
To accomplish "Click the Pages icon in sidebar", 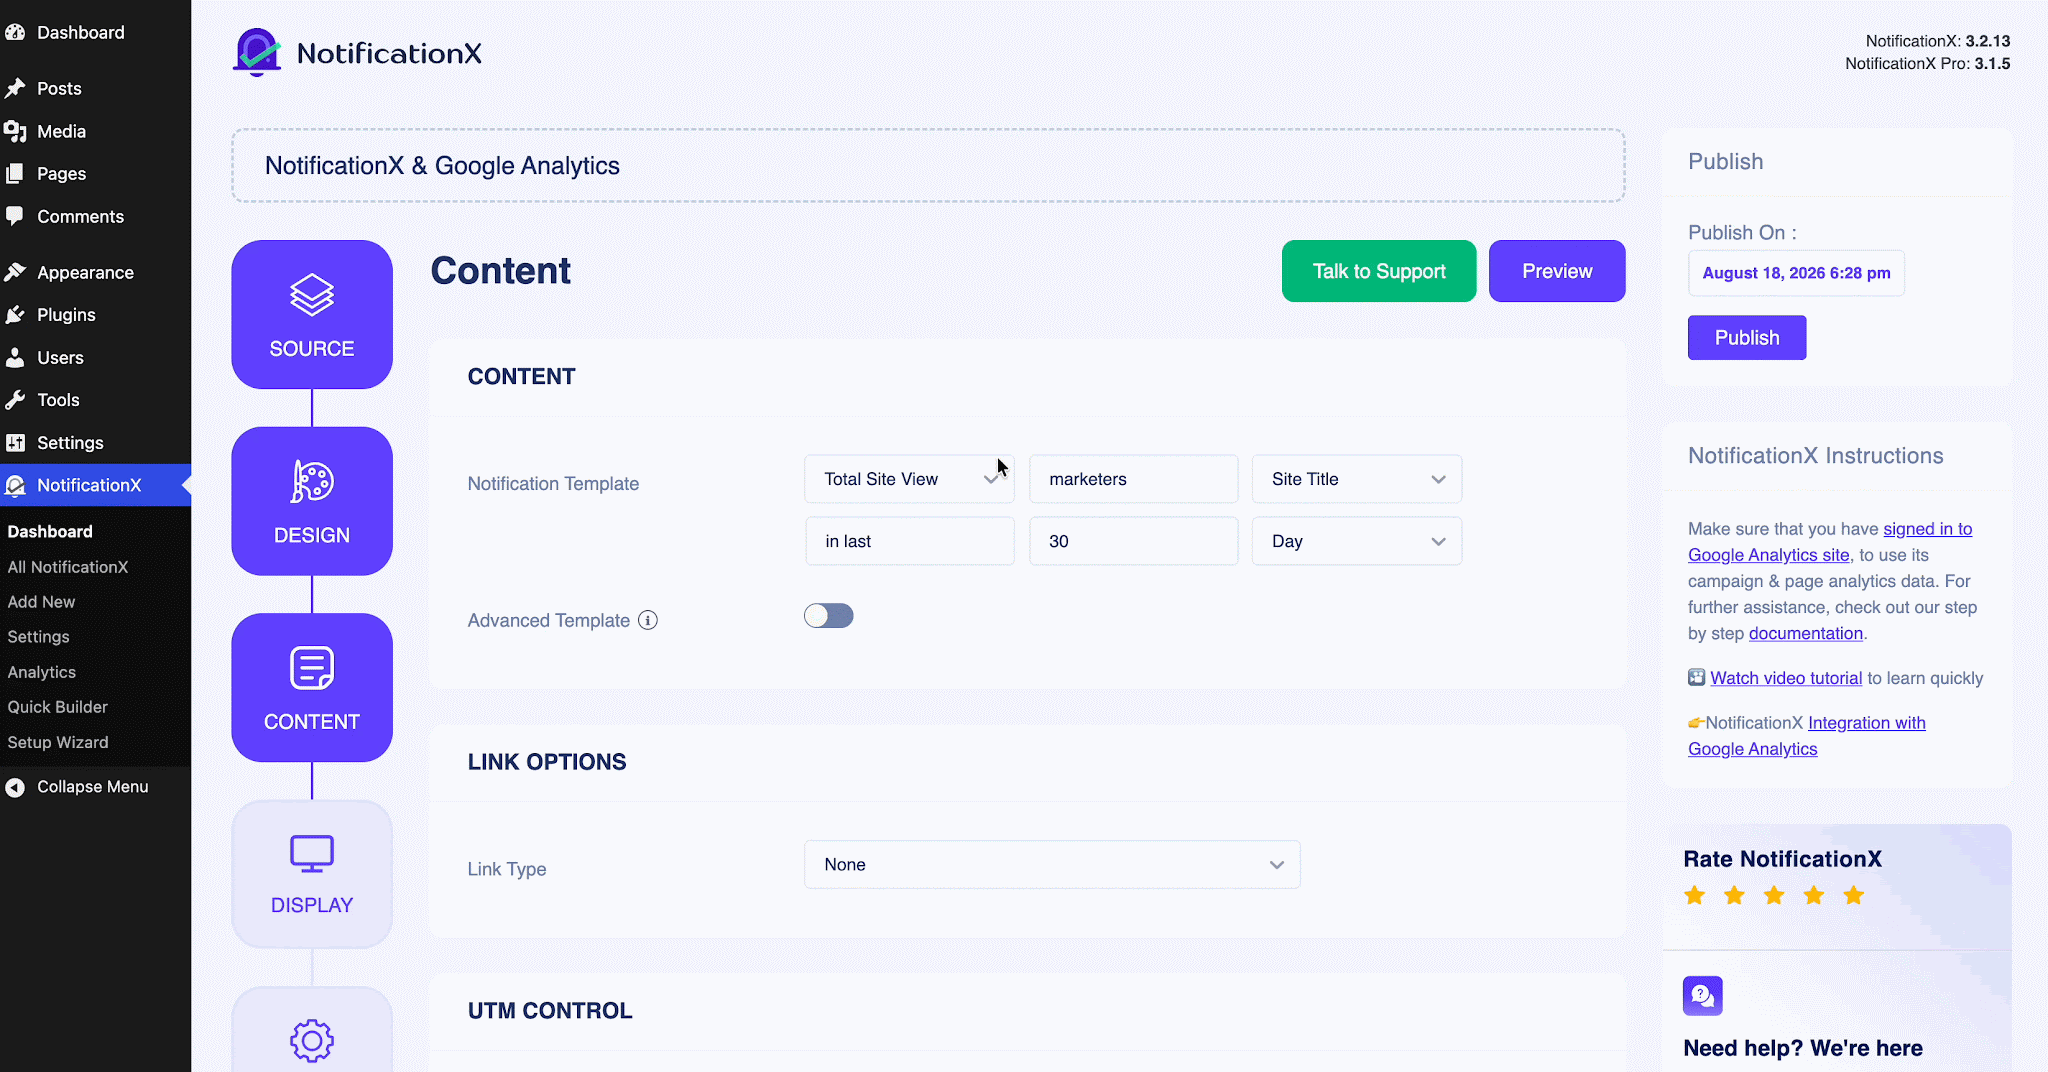I will (15, 173).
